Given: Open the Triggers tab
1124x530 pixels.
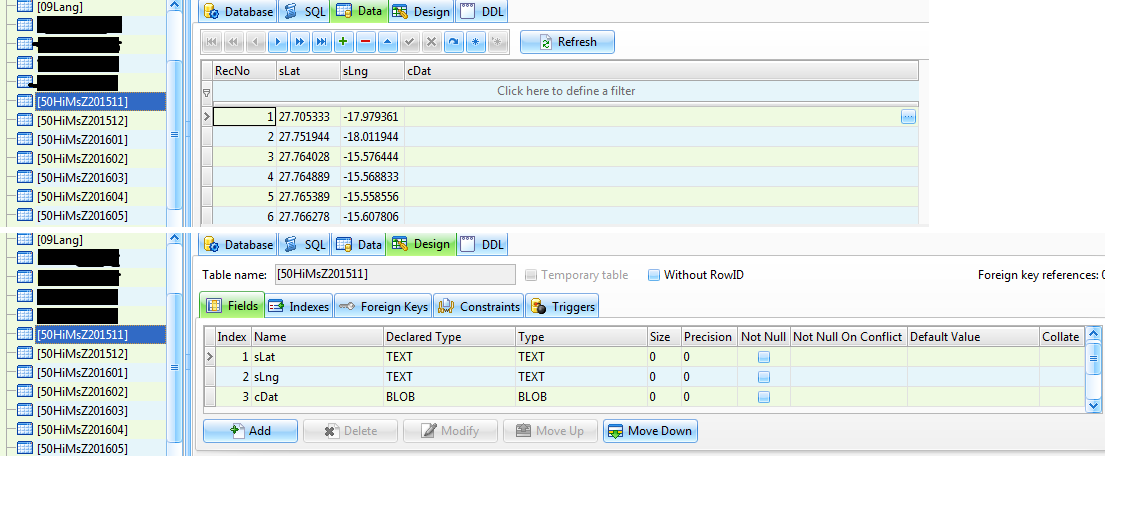Looking at the screenshot, I should click(x=562, y=306).
